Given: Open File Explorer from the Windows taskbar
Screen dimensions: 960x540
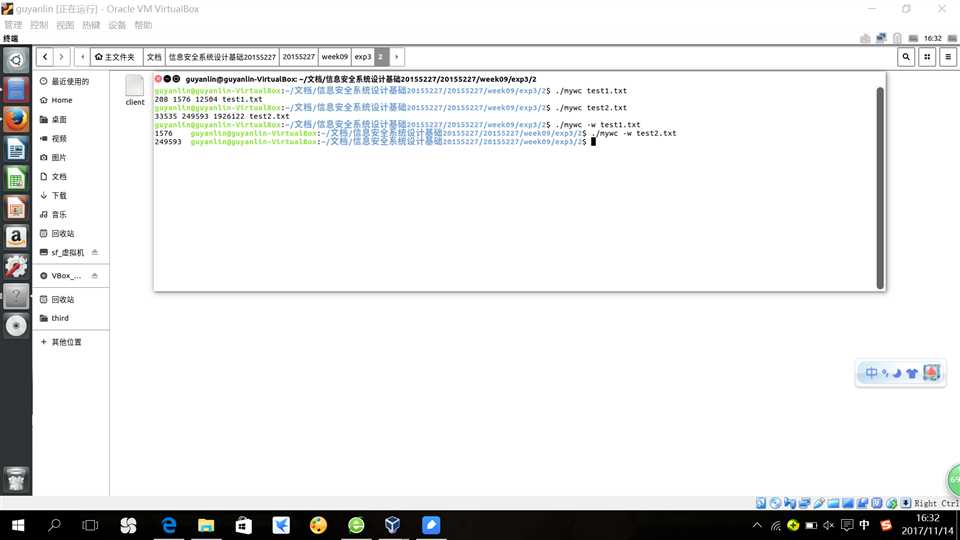Looking at the screenshot, I should click(206, 525).
